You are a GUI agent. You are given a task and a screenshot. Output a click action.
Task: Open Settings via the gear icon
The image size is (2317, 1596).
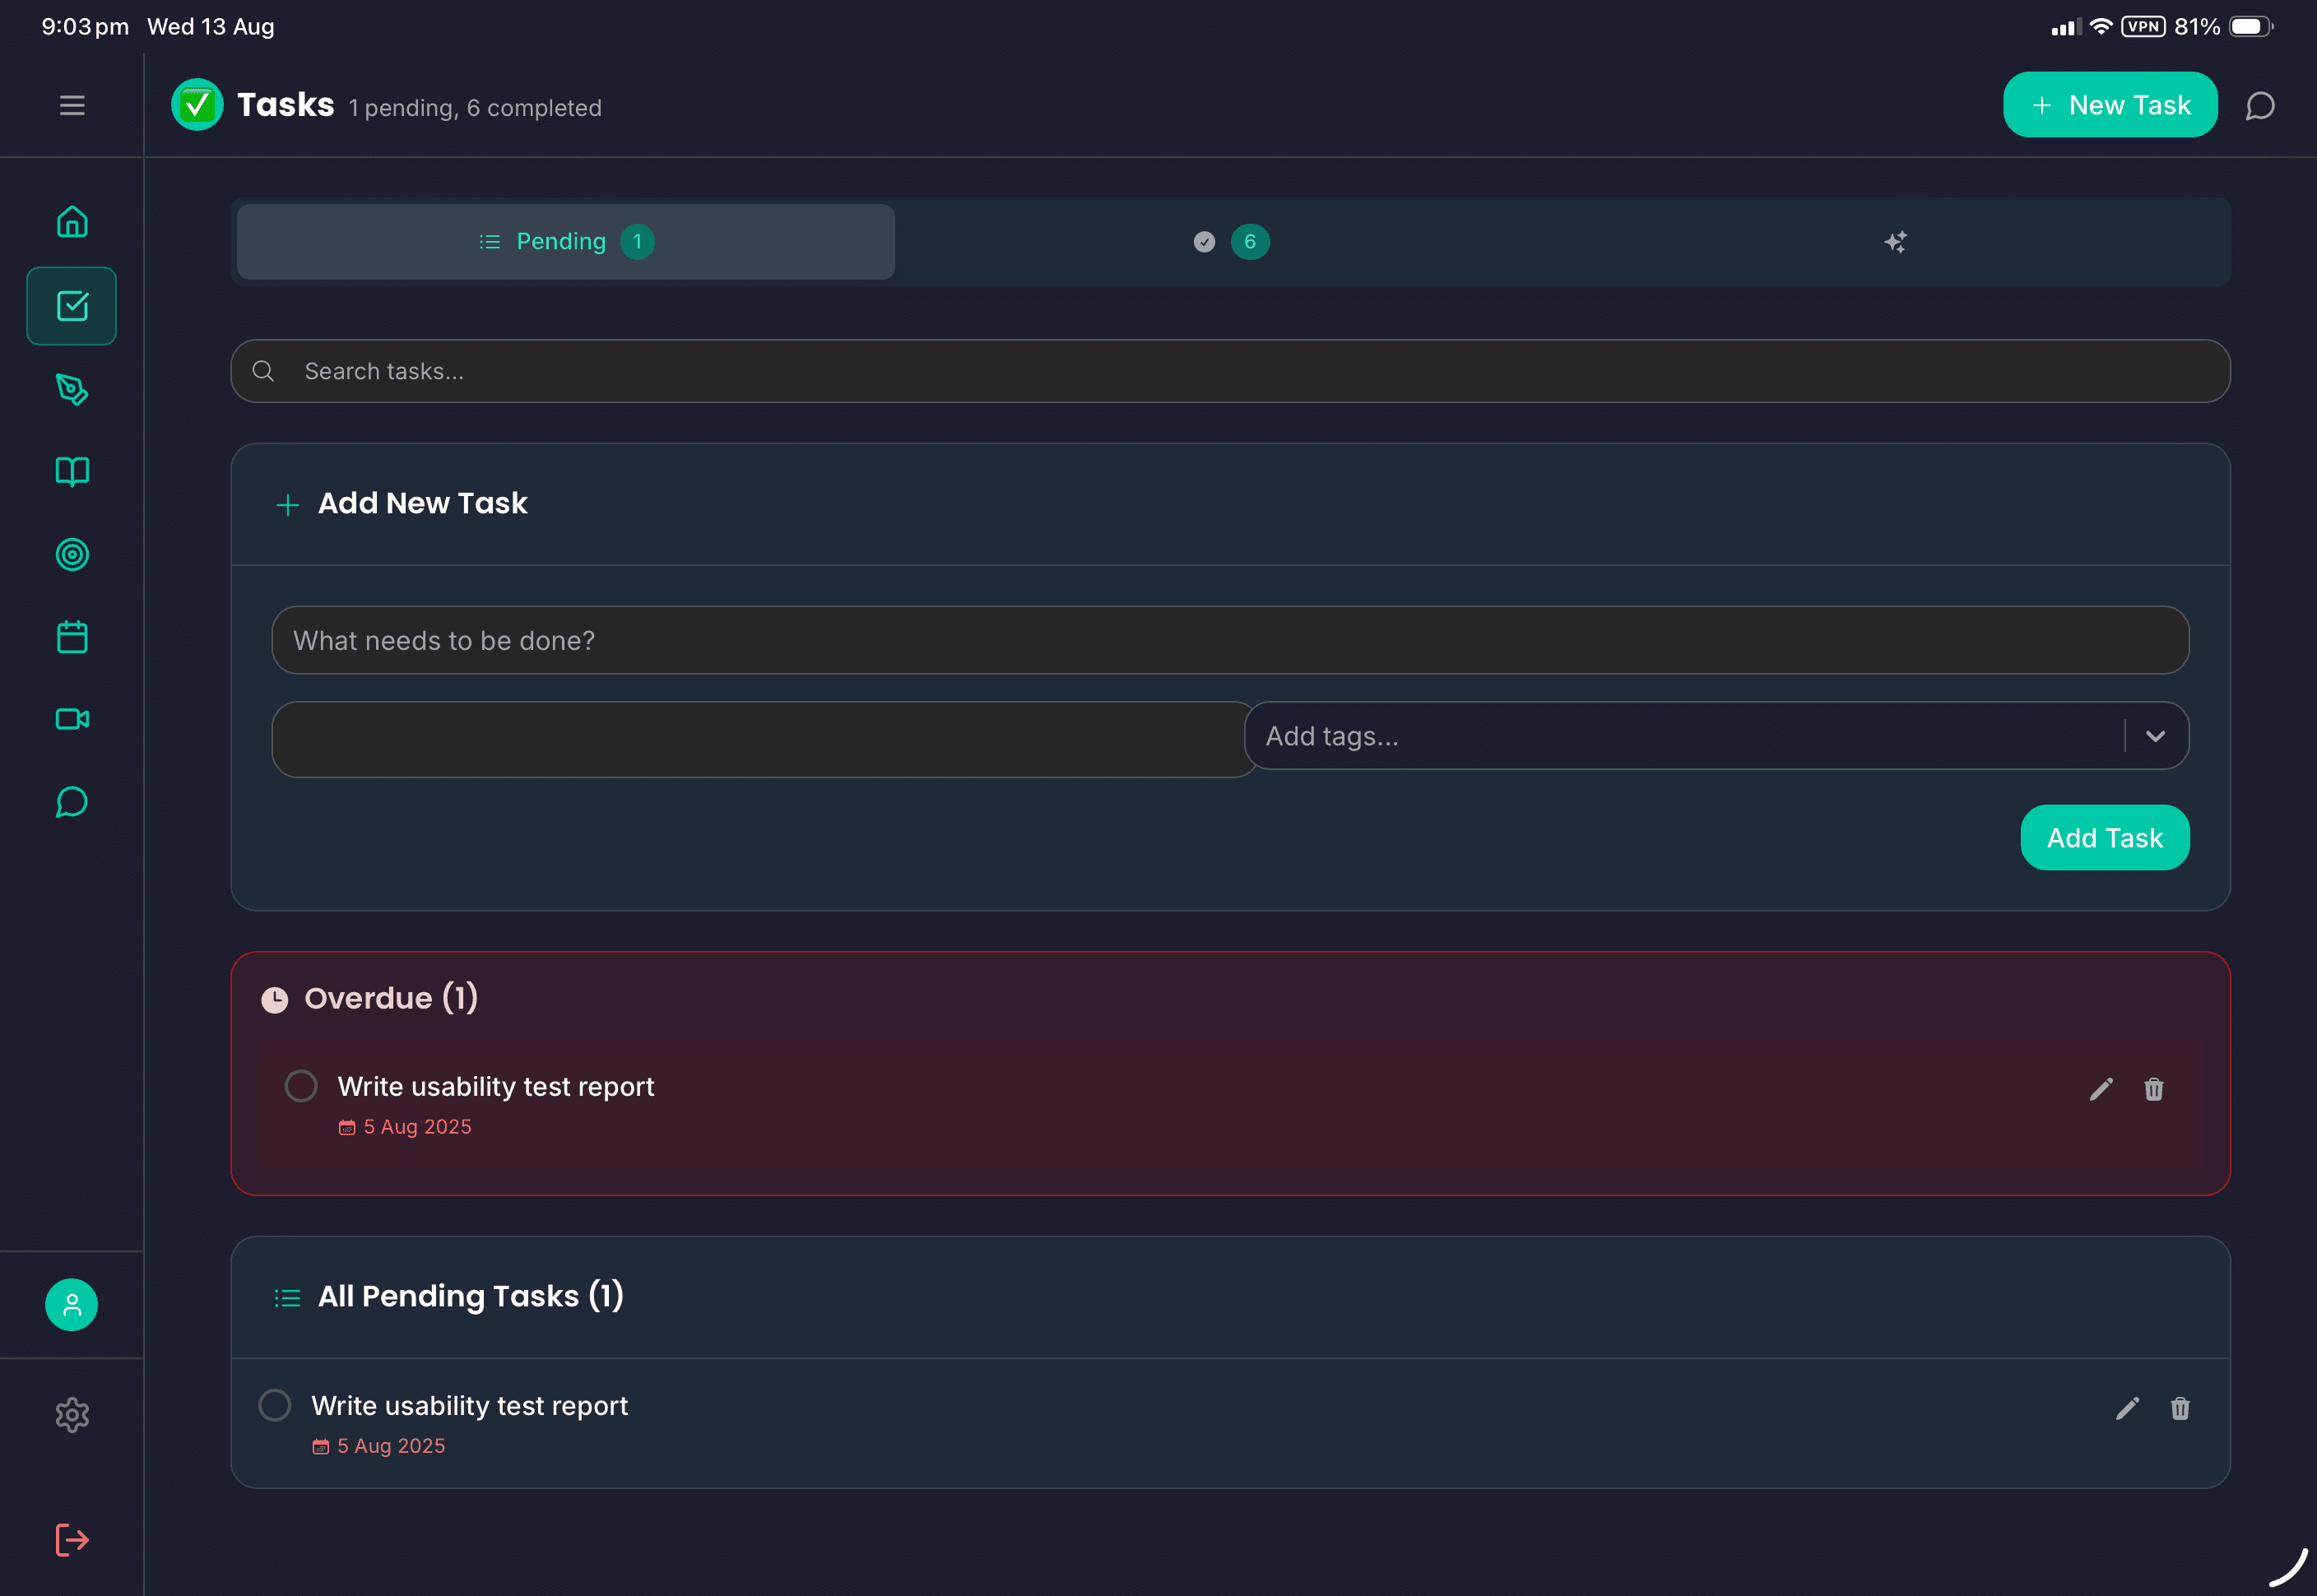click(71, 1414)
